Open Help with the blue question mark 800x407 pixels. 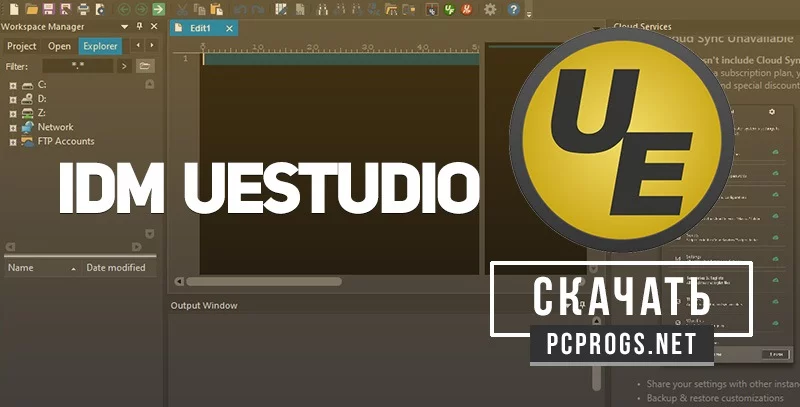tap(513, 9)
